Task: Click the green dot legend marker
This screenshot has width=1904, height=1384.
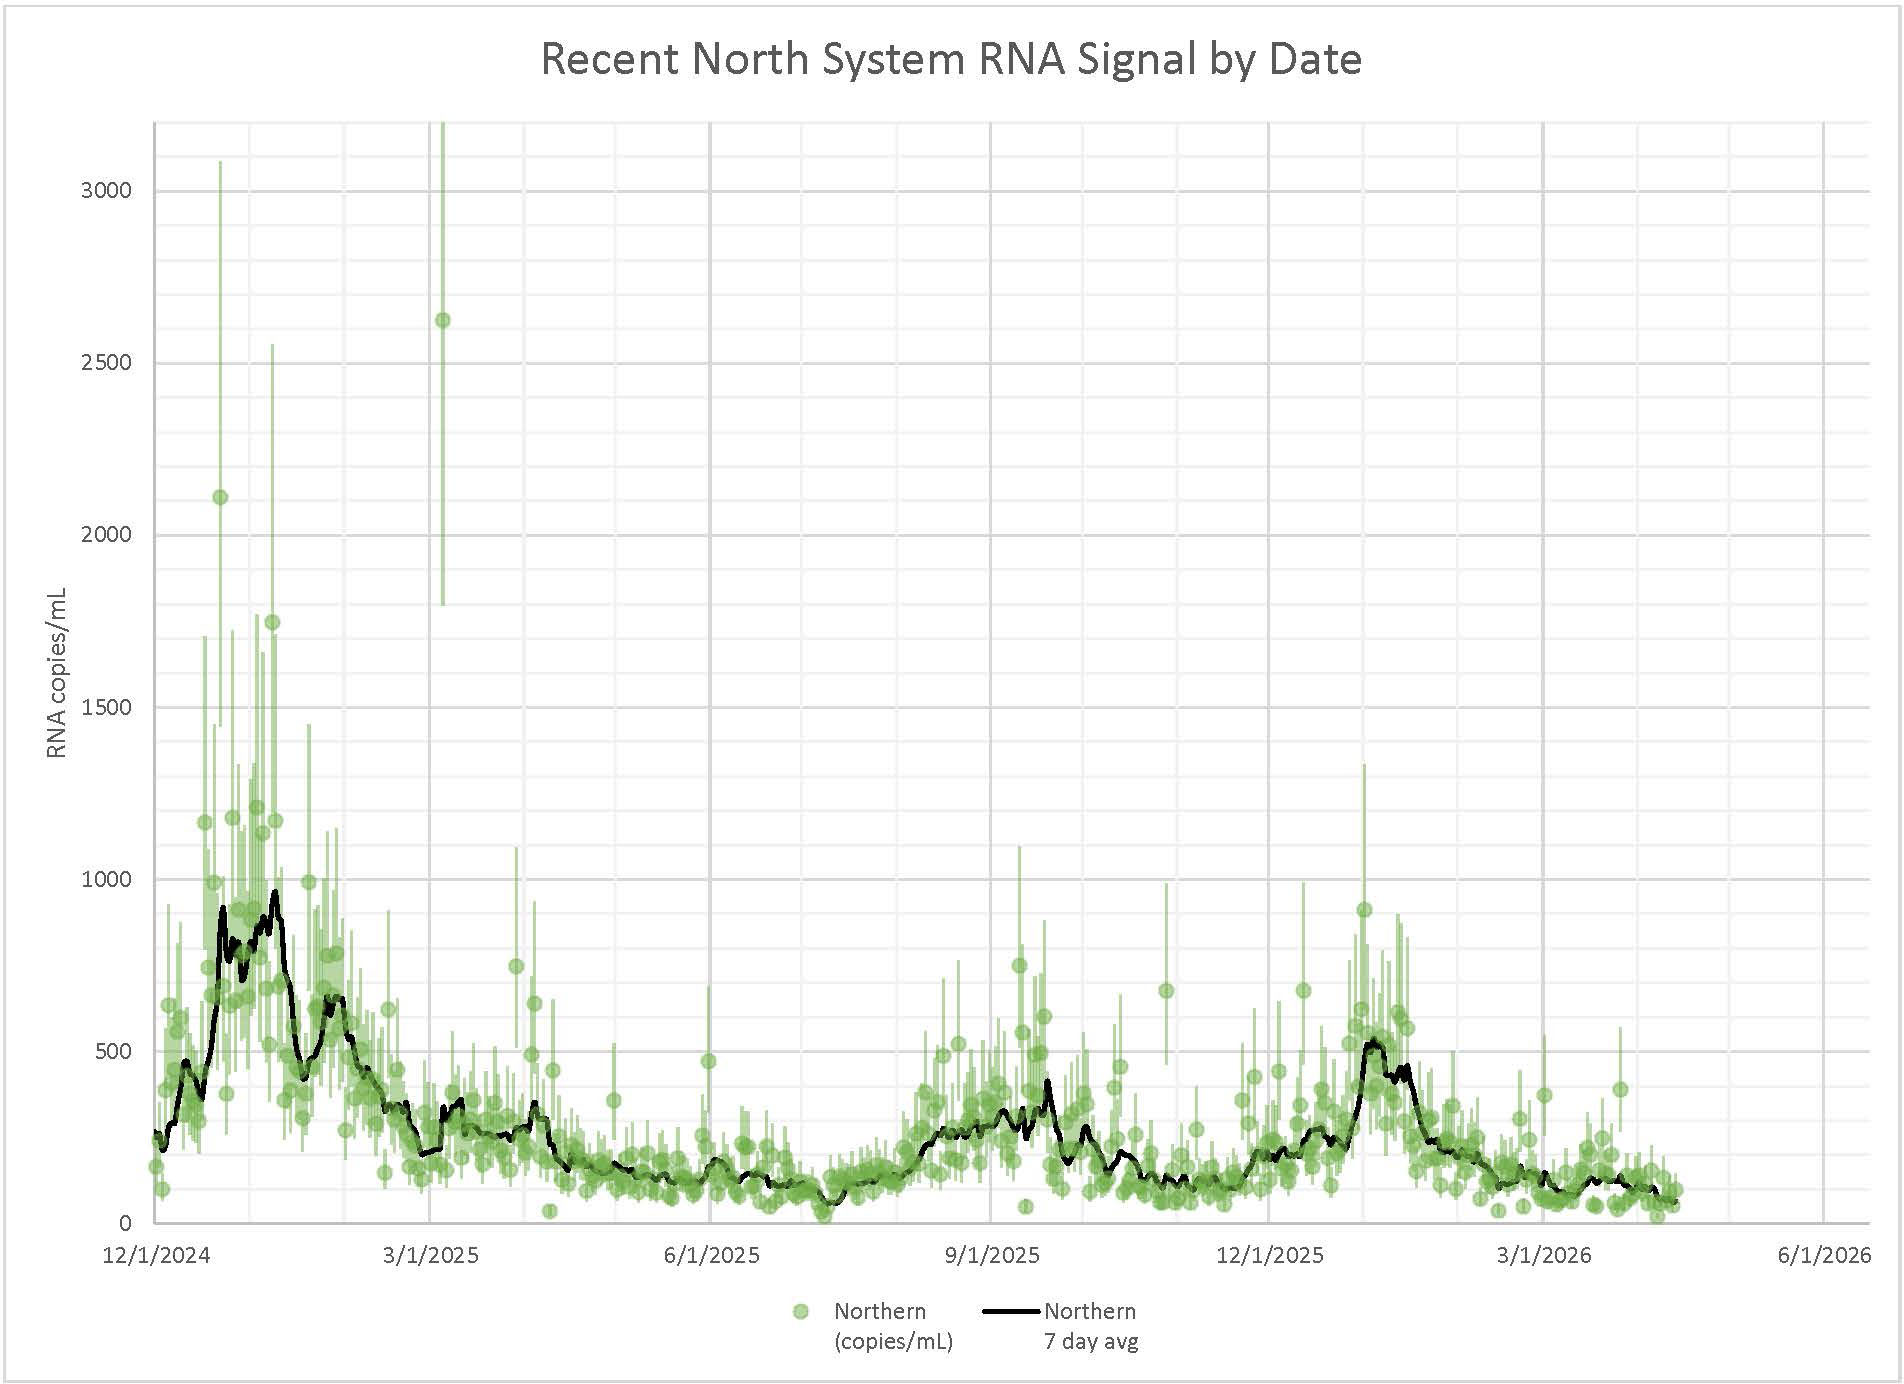Action: click(x=800, y=1312)
